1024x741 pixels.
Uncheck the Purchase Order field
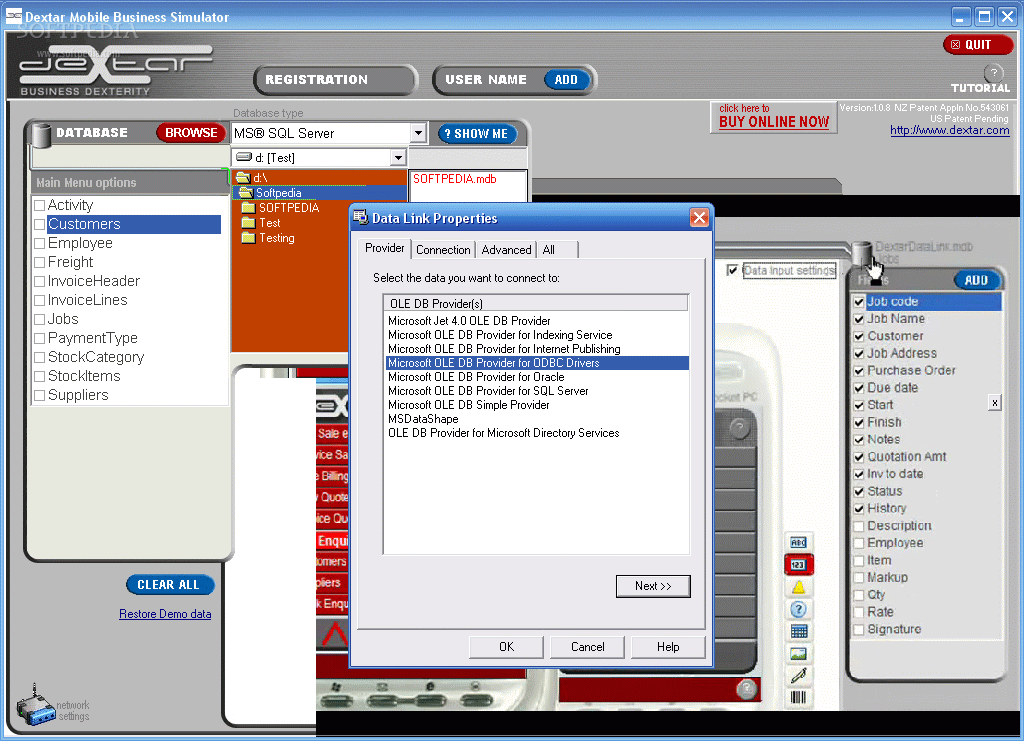click(x=859, y=371)
